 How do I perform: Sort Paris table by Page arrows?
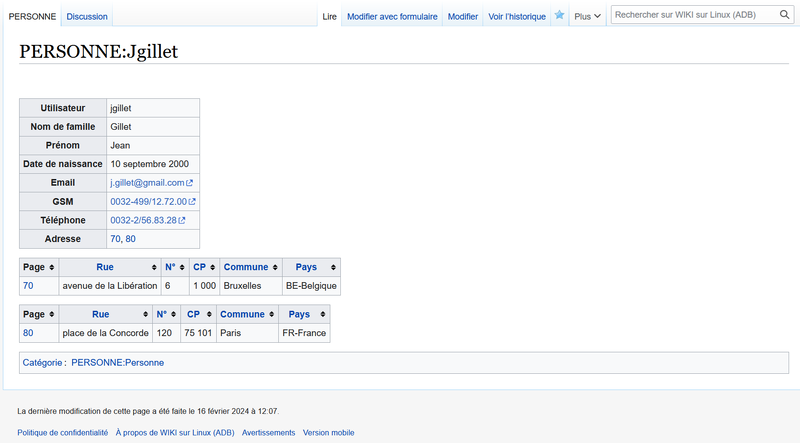[x=52, y=314]
